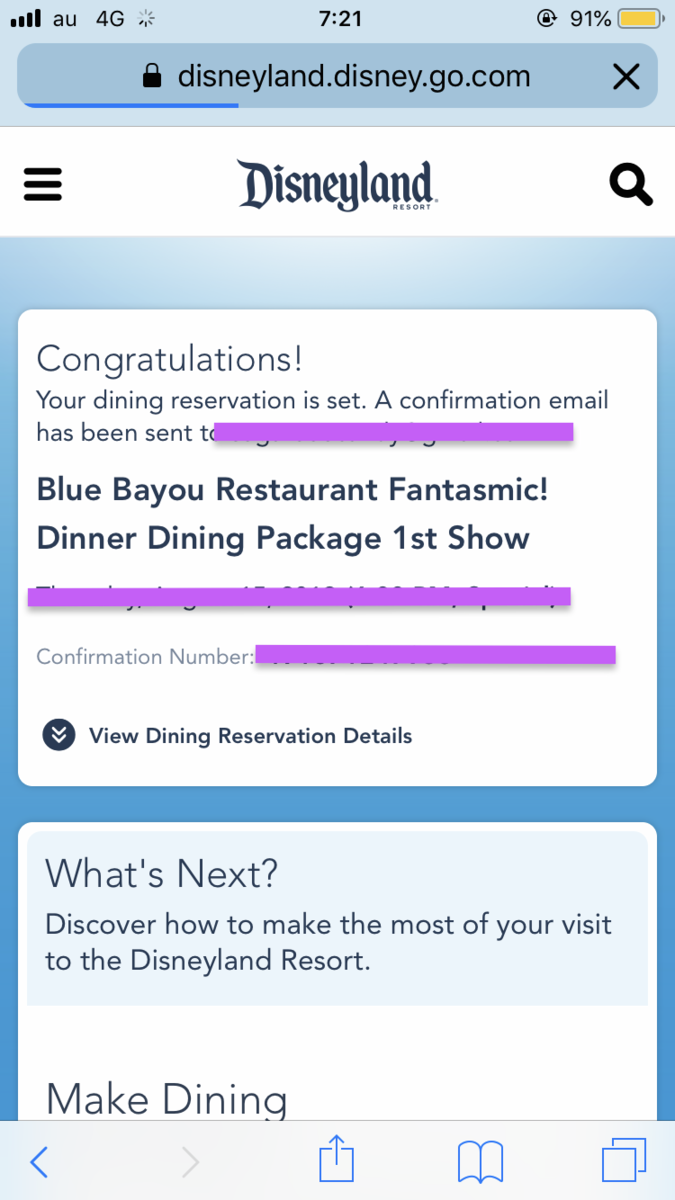
Task: Tap the grayed forward navigation chevron
Action: point(190,1160)
